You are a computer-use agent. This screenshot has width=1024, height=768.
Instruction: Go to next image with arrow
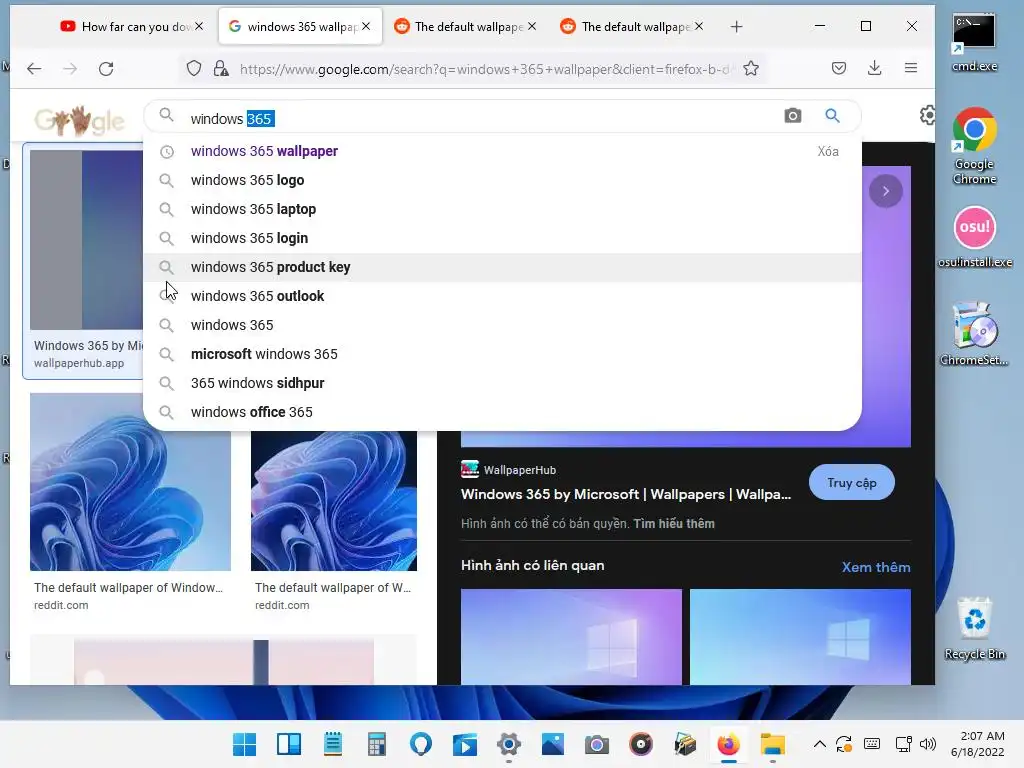tap(886, 191)
